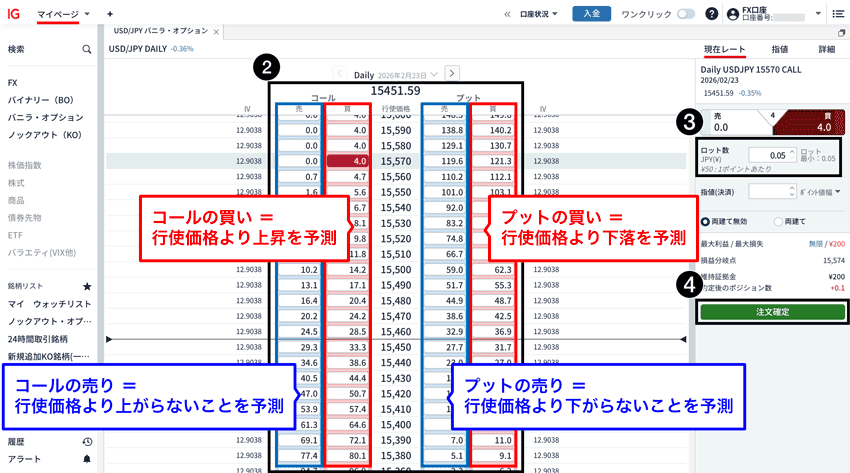Screen dimensions: 850x473
Task: Select FX in the sidebar
Action: pos(12,82)
